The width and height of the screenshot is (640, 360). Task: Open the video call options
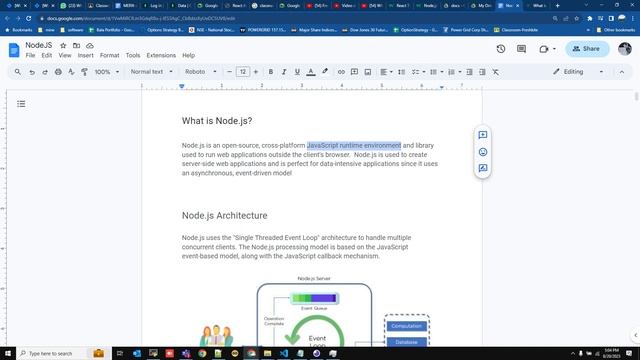point(547,49)
